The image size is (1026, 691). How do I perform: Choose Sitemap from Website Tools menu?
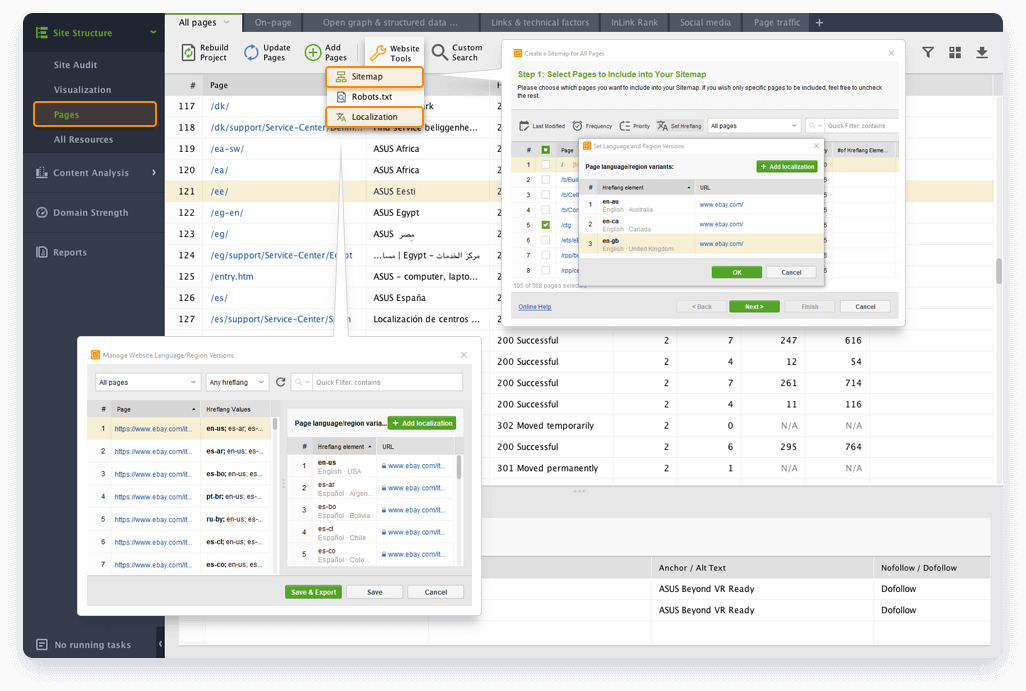click(374, 77)
